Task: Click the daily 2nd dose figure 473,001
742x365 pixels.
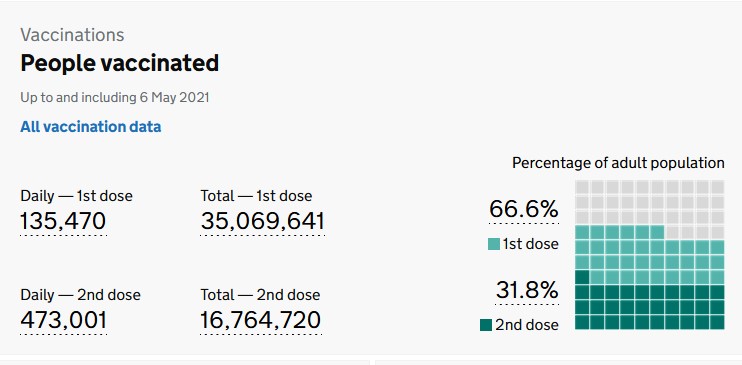Action: point(63,320)
